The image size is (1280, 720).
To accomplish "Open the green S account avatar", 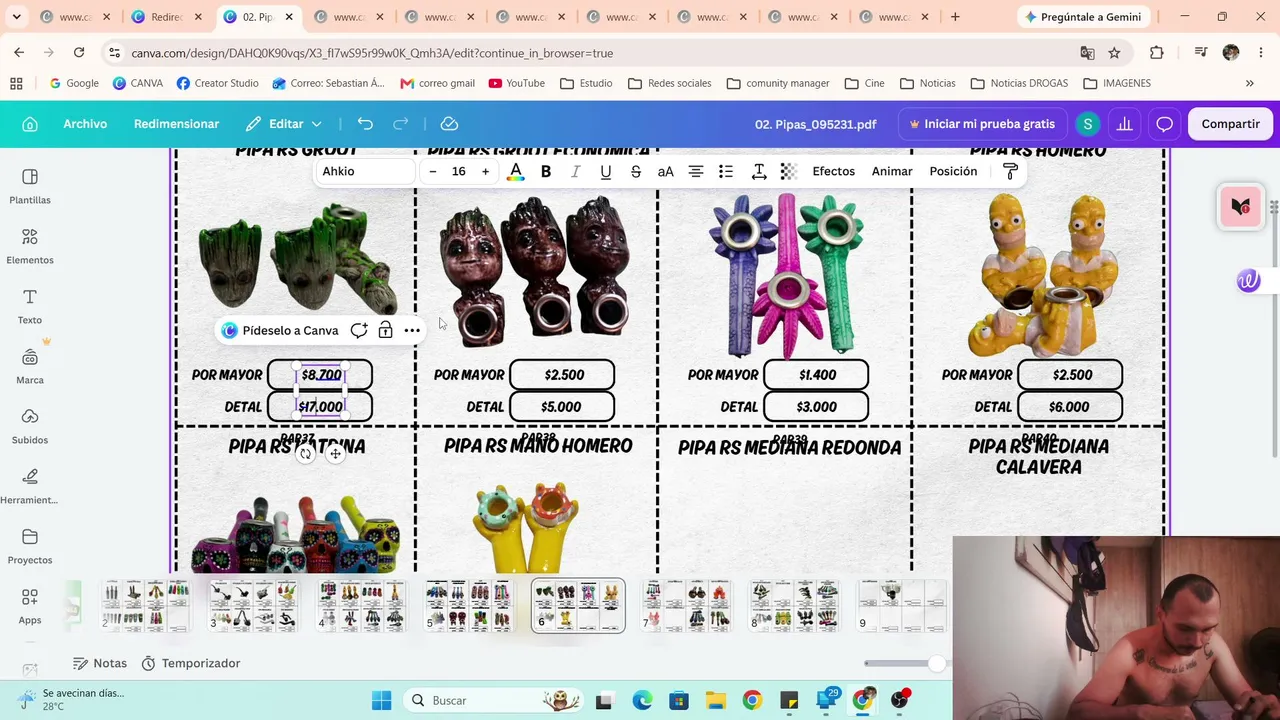I will click(x=1087, y=124).
